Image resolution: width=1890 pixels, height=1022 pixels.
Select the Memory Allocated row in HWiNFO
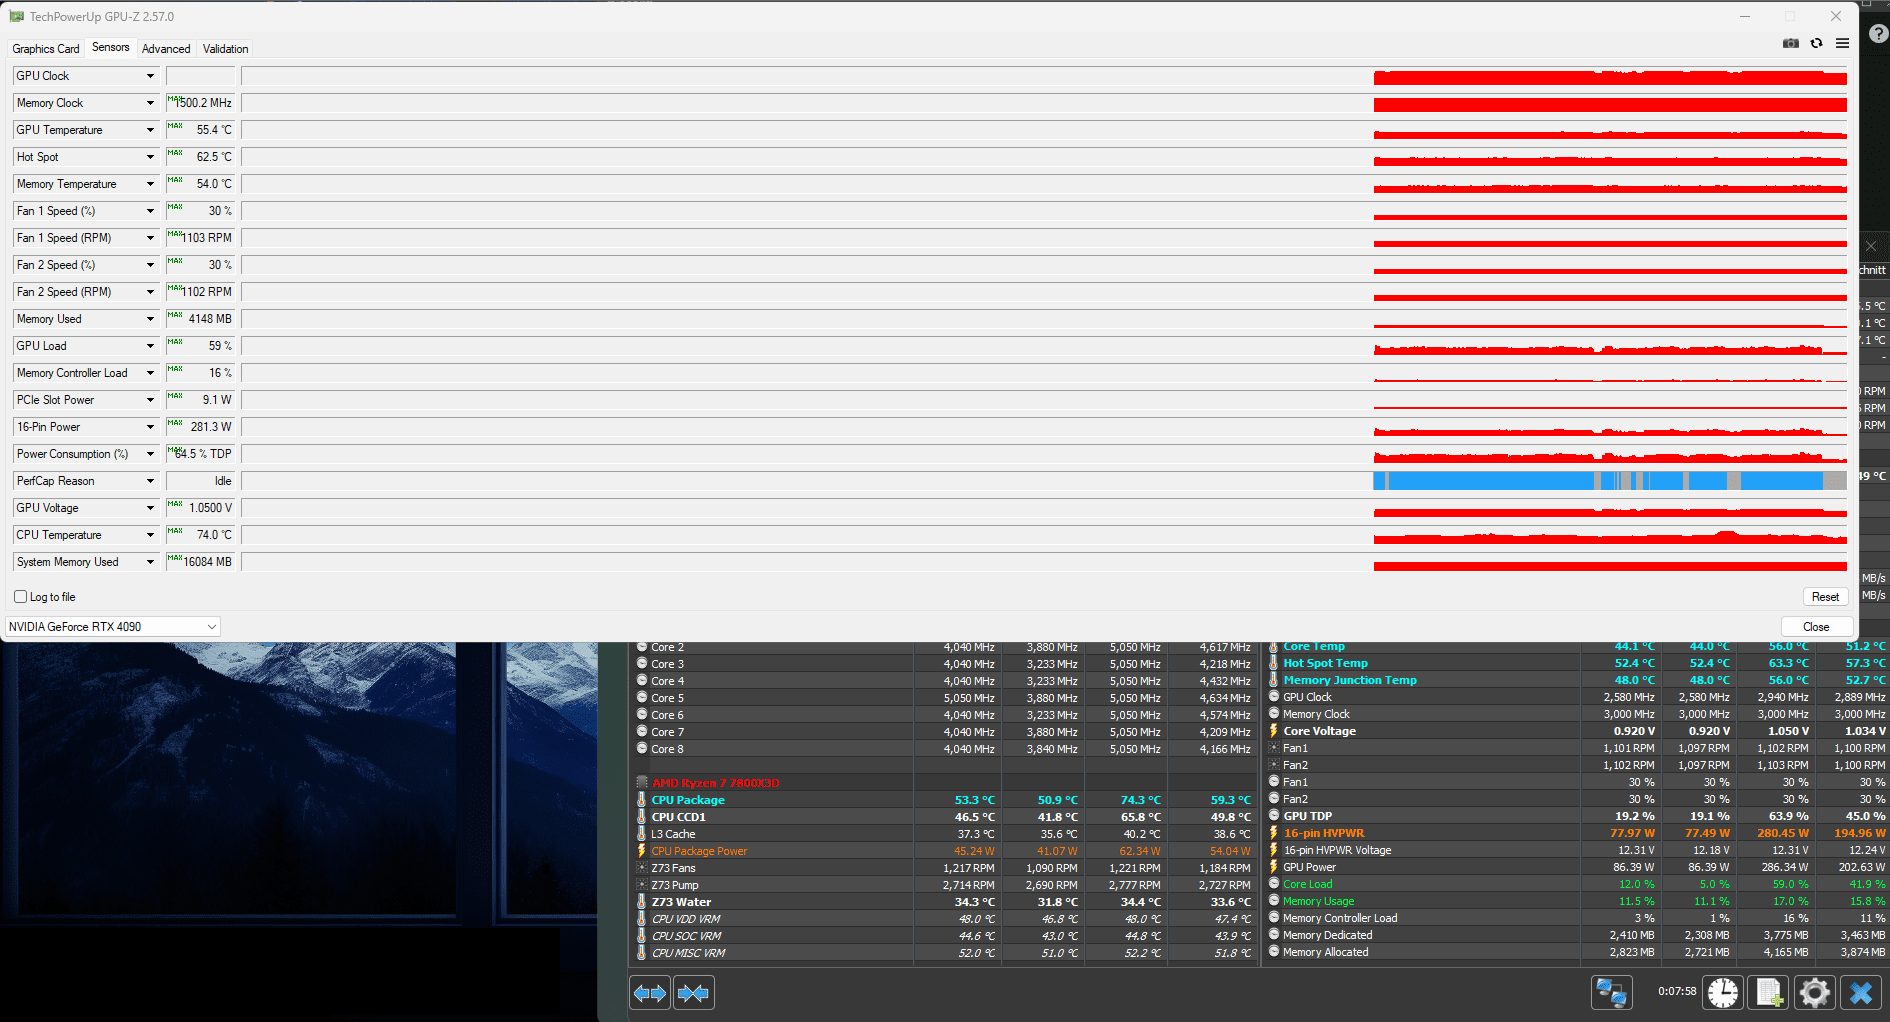(1576, 952)
